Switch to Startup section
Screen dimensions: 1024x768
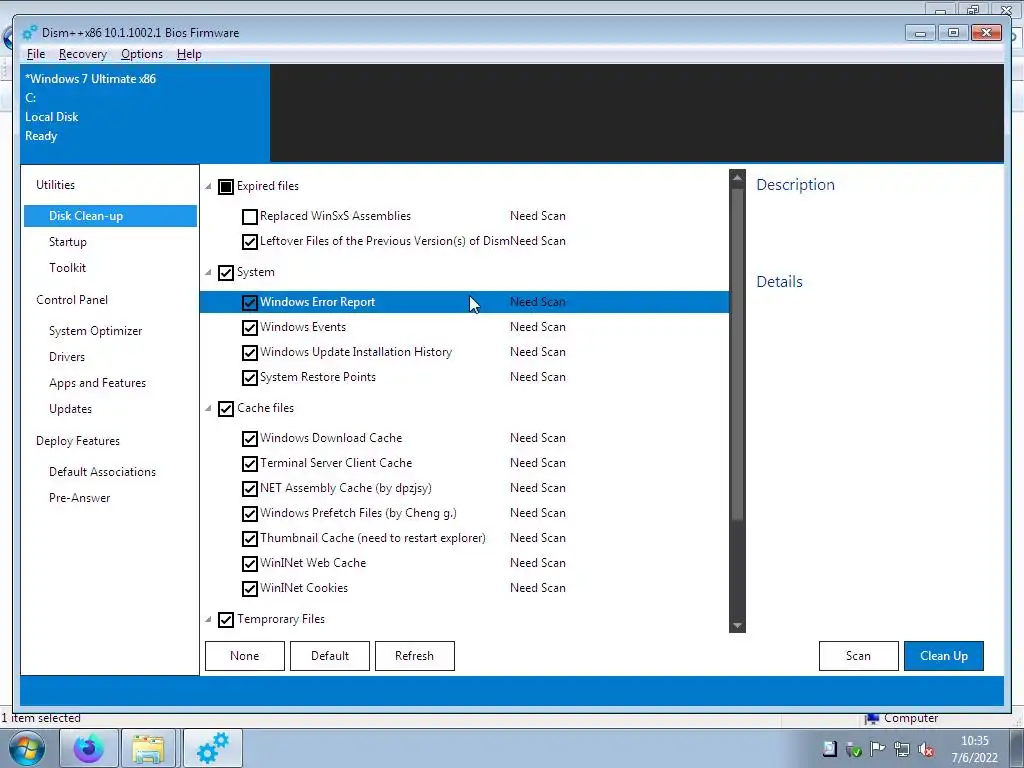[68, 242]
